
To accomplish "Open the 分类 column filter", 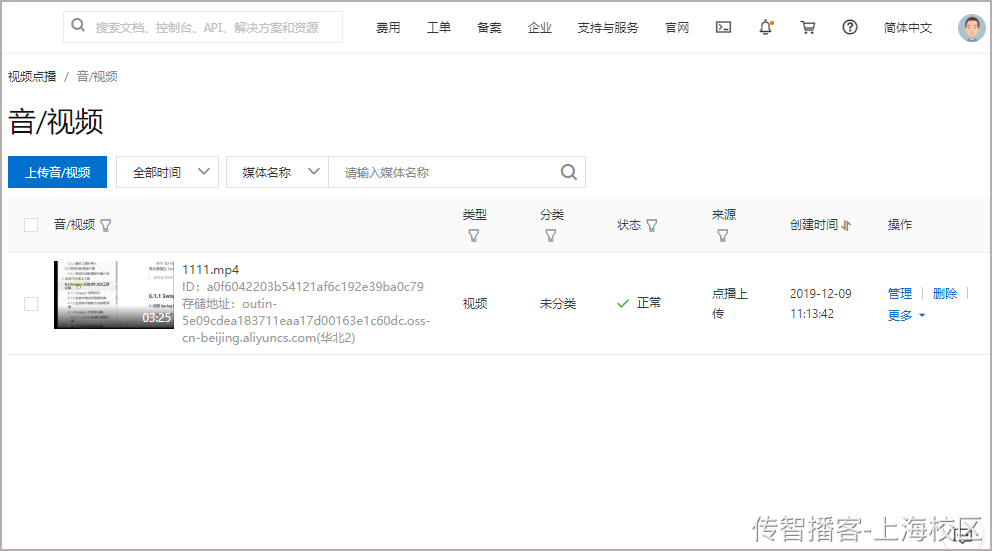I will 550,236.
